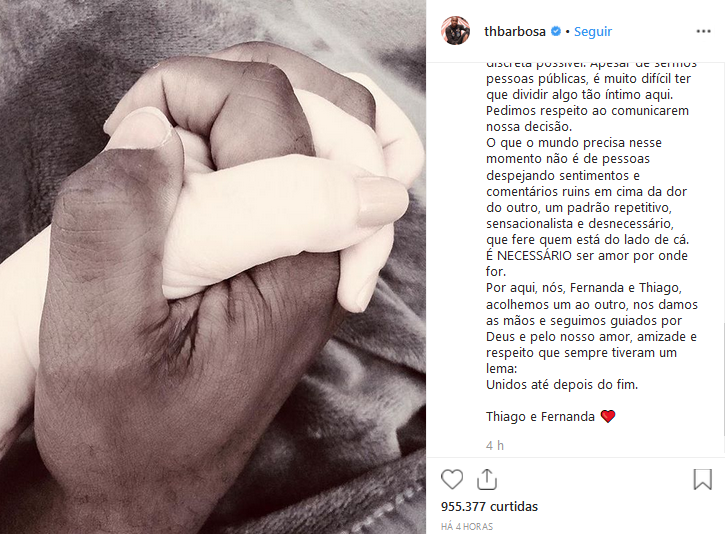Image resolution: width=725 pixels, height=534 pixels.
Task: Like the post with the heart icon
Action: 452,479
